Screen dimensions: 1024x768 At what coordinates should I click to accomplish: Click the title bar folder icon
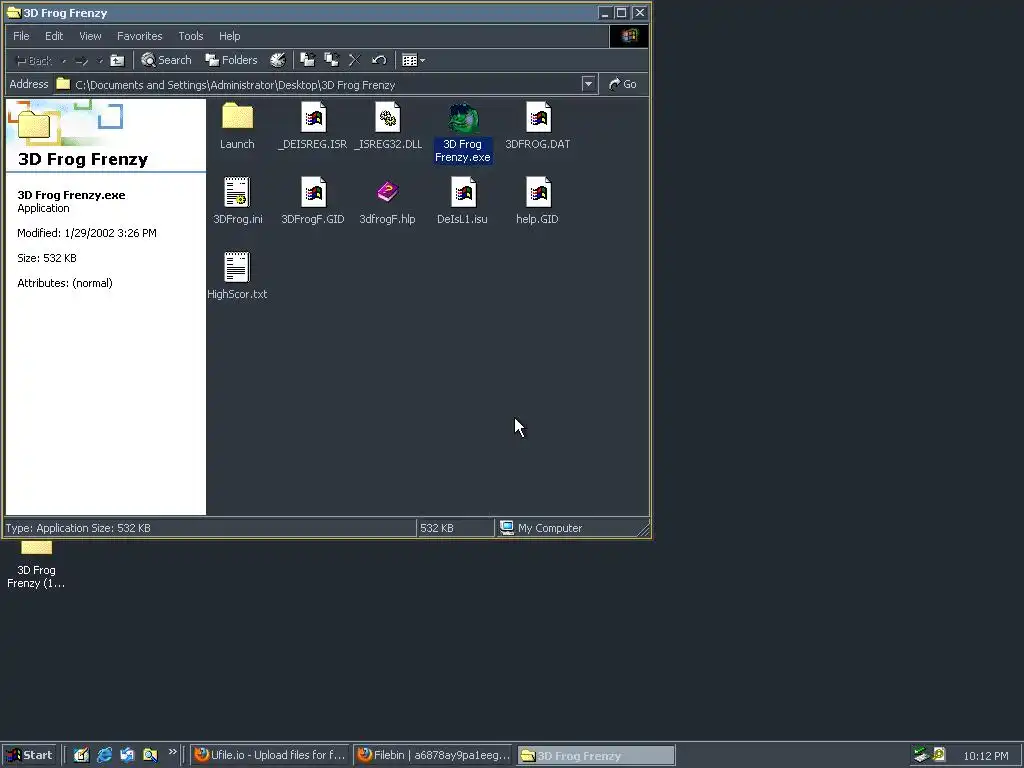coord(13,12)
